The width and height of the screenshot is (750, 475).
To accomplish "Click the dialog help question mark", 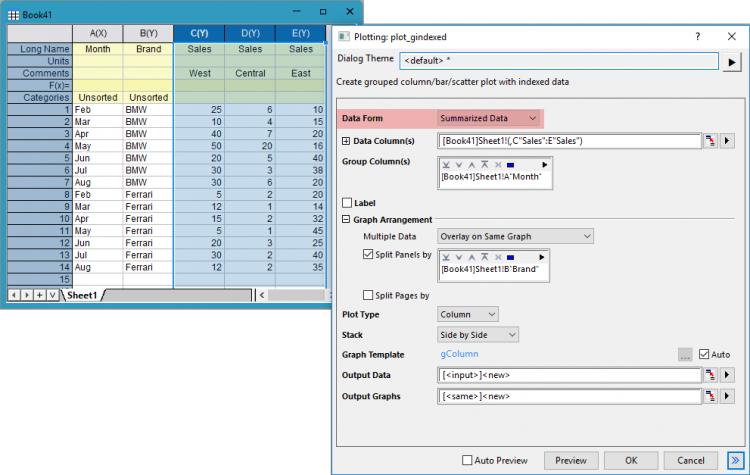I will [x=697, y=36].
